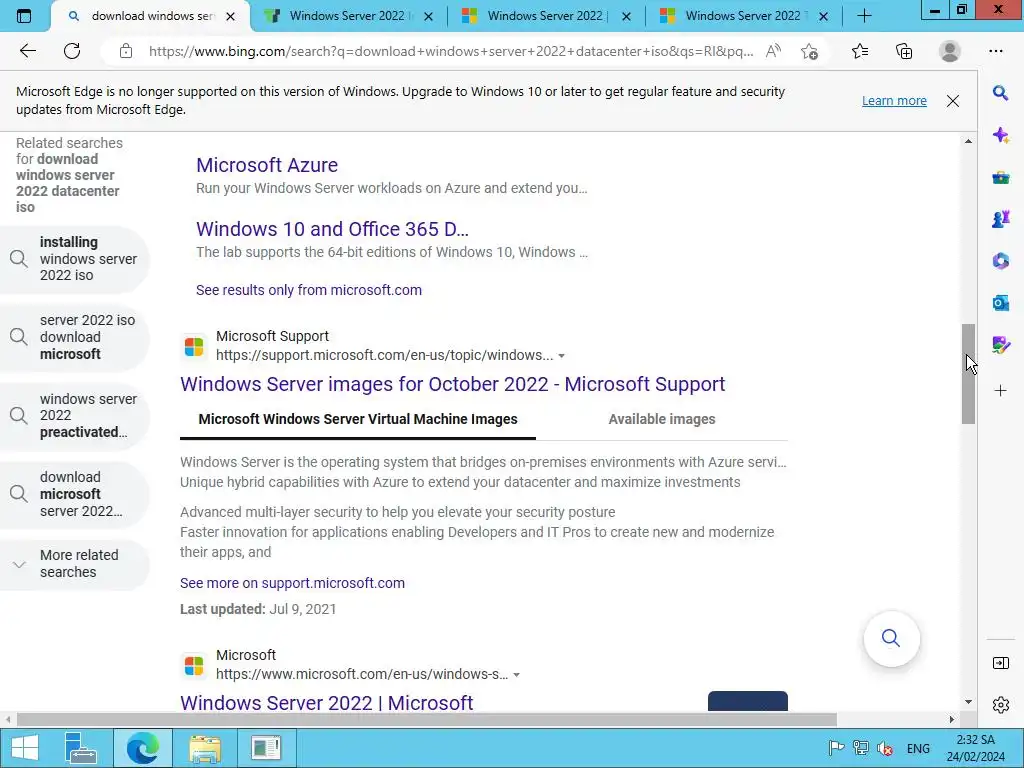The height and width of the screenshot is (768, 1024).
Task: Toggle the sidebar dock icon
Action: point(1000,664)
